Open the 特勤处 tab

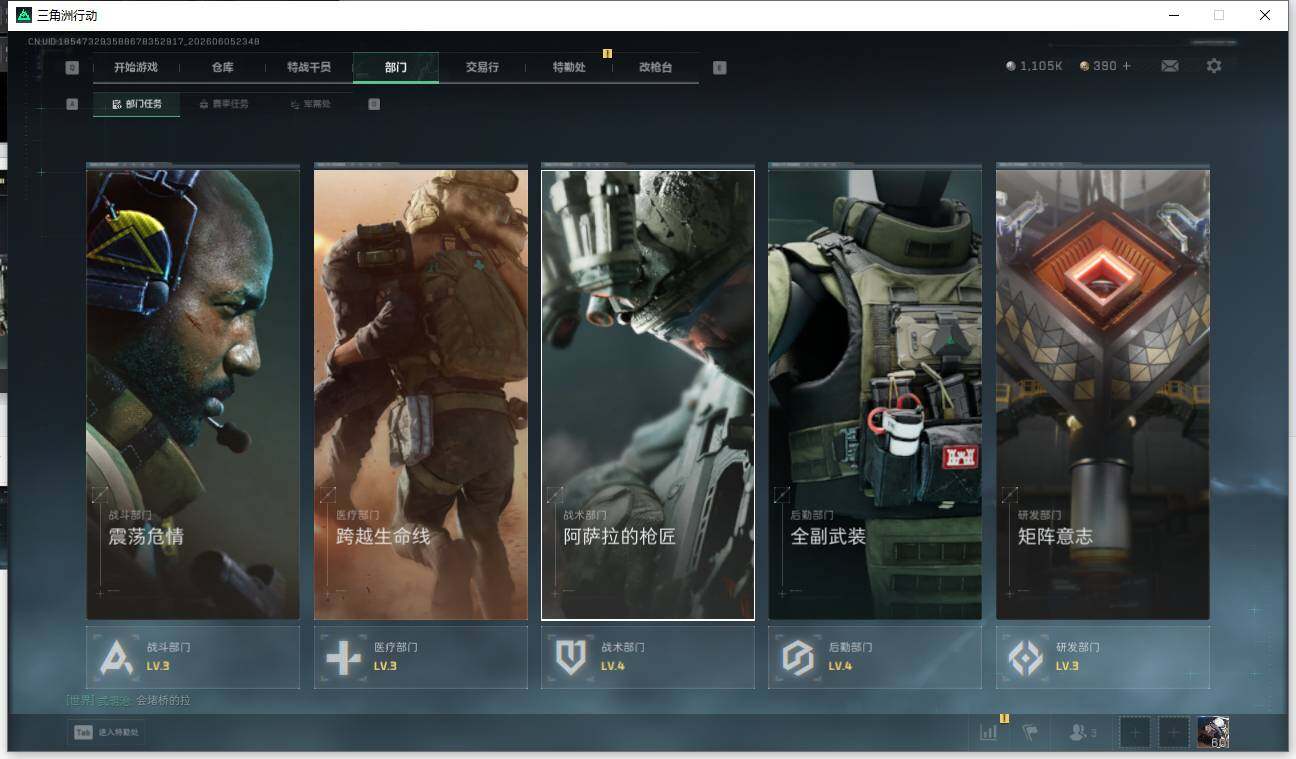tap(569, 67)
